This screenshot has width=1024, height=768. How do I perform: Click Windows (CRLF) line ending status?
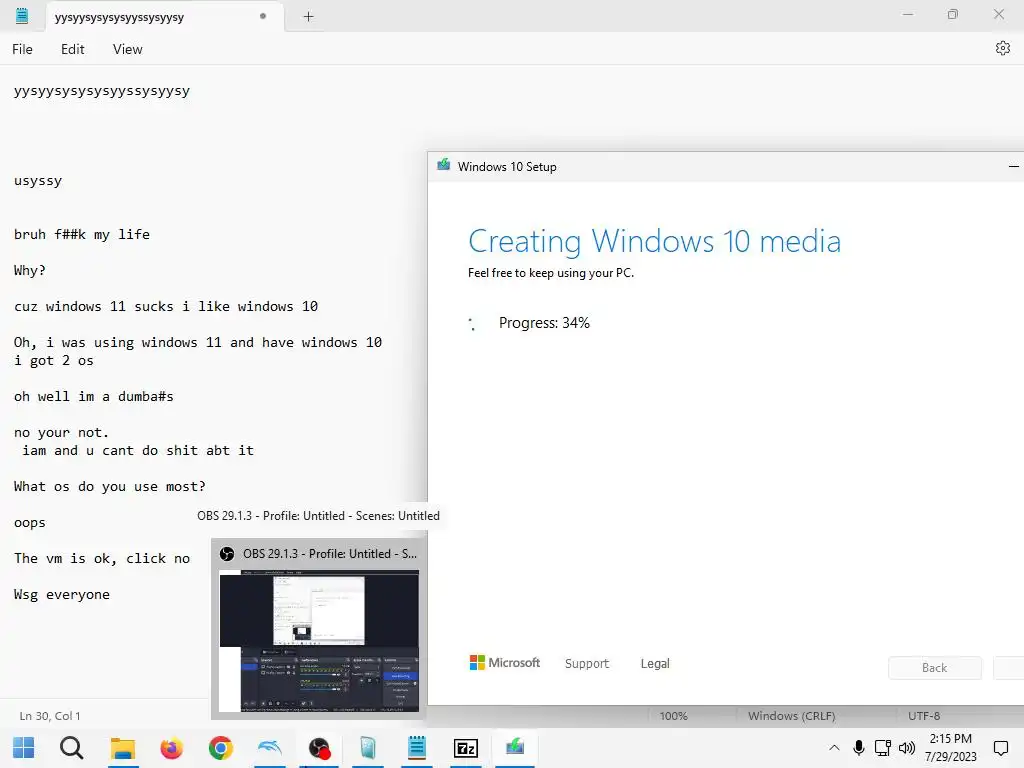pos(792,716)
